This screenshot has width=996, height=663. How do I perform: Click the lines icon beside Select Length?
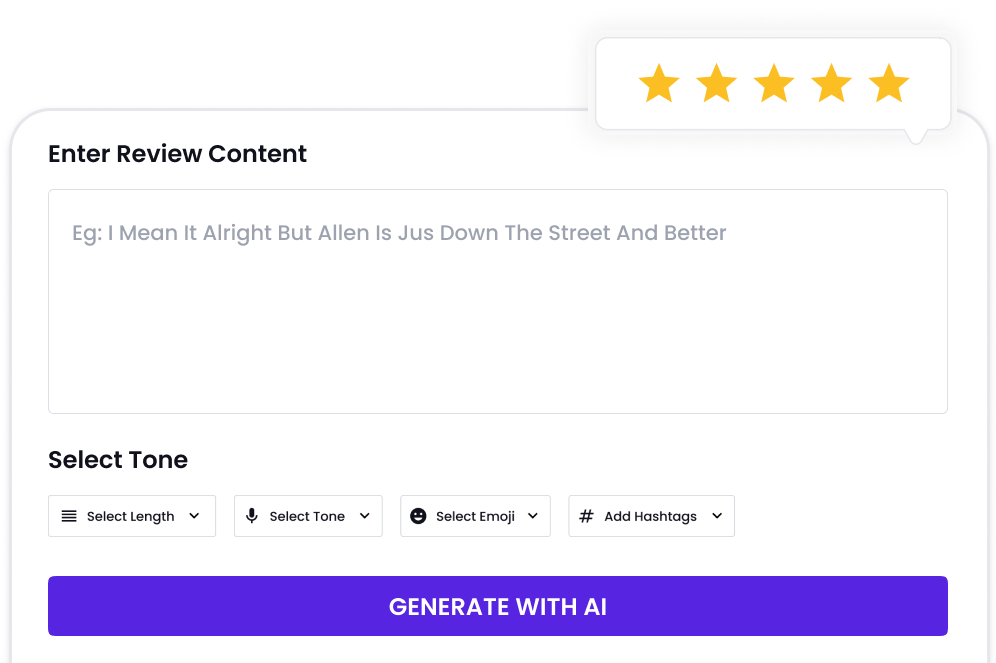pos(69,516)
